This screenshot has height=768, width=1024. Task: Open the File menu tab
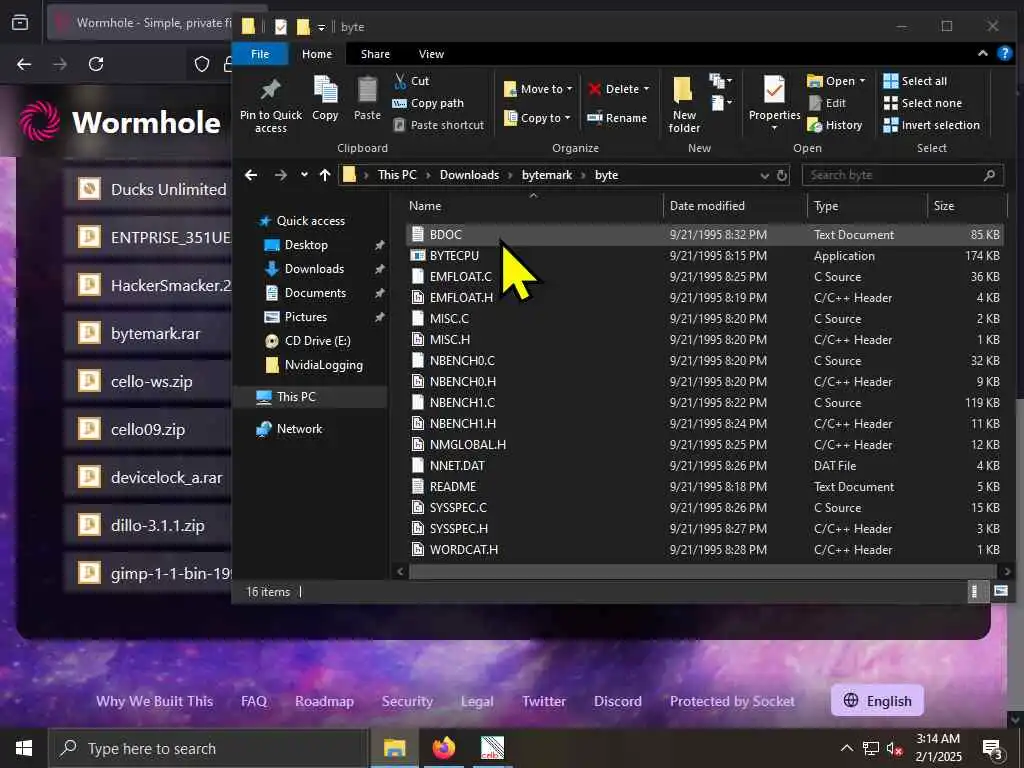(260, 54)
